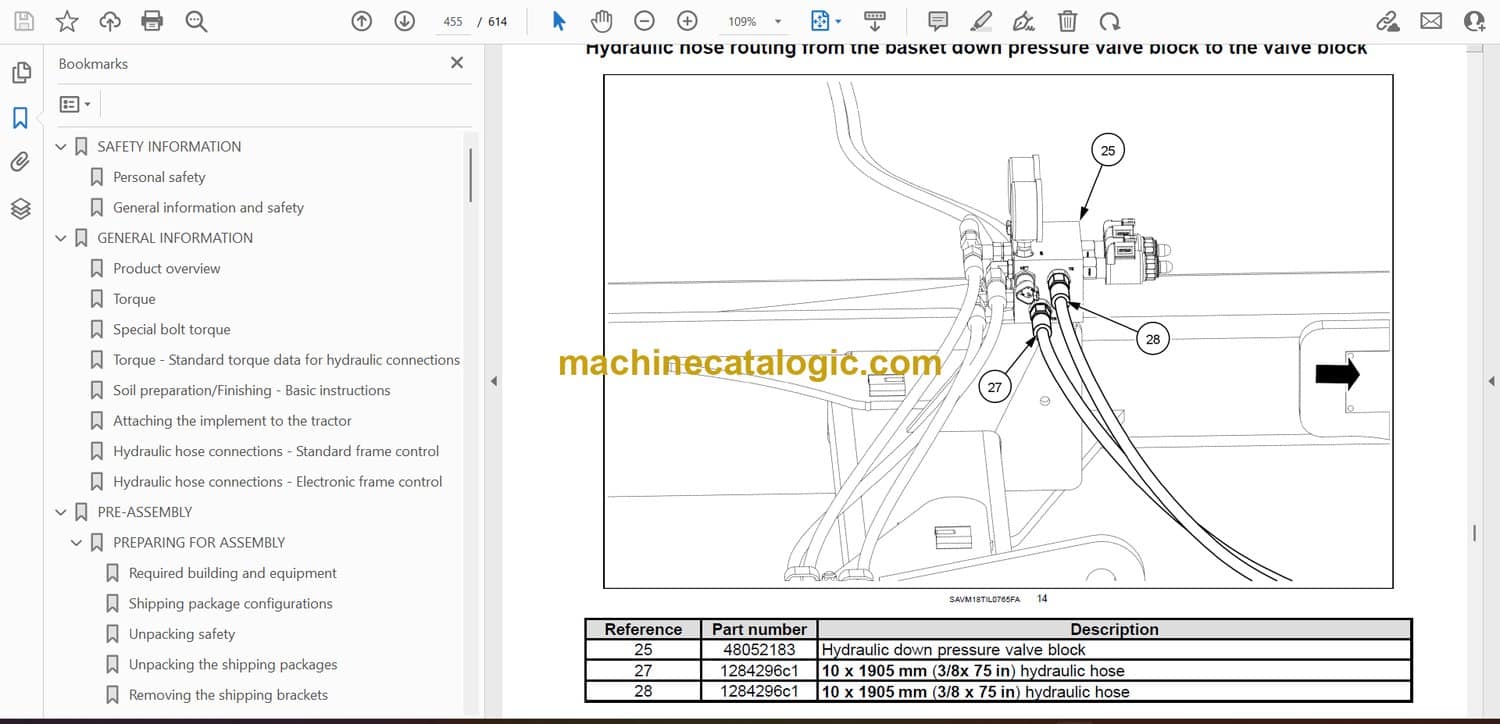Open the zoom percentage dropdown
This screenshot has width=1500, height=724.
pyautogui.click(x=778, y=22)
